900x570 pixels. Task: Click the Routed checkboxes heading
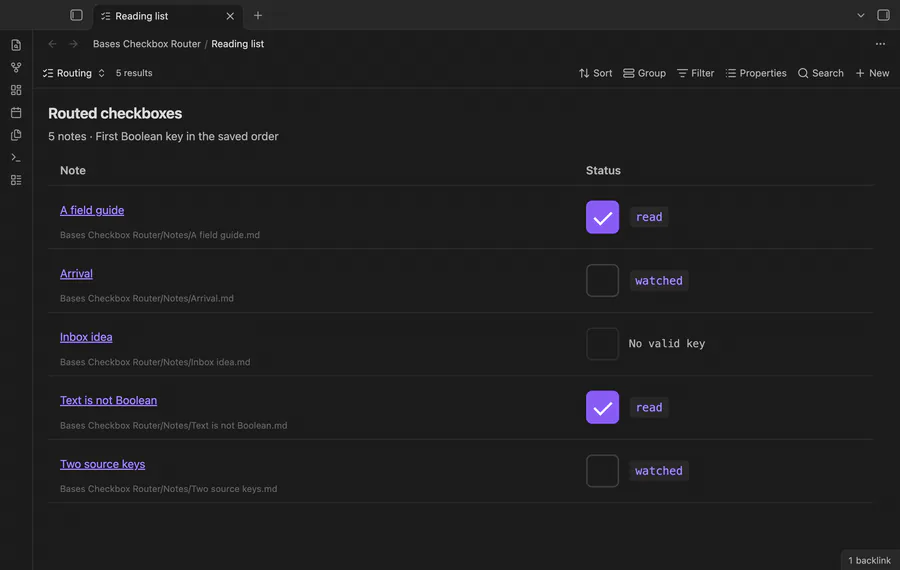coord(115,113)
